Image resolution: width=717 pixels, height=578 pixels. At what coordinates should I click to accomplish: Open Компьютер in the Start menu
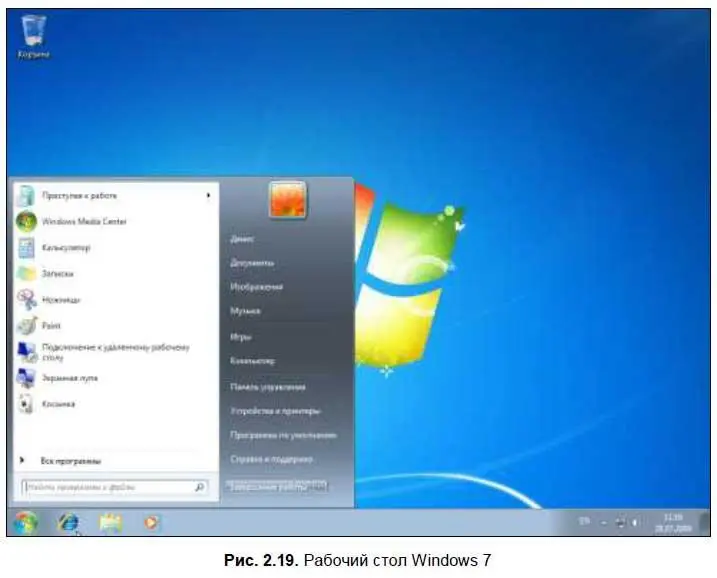pyautogui.click(x=252, y=361)
